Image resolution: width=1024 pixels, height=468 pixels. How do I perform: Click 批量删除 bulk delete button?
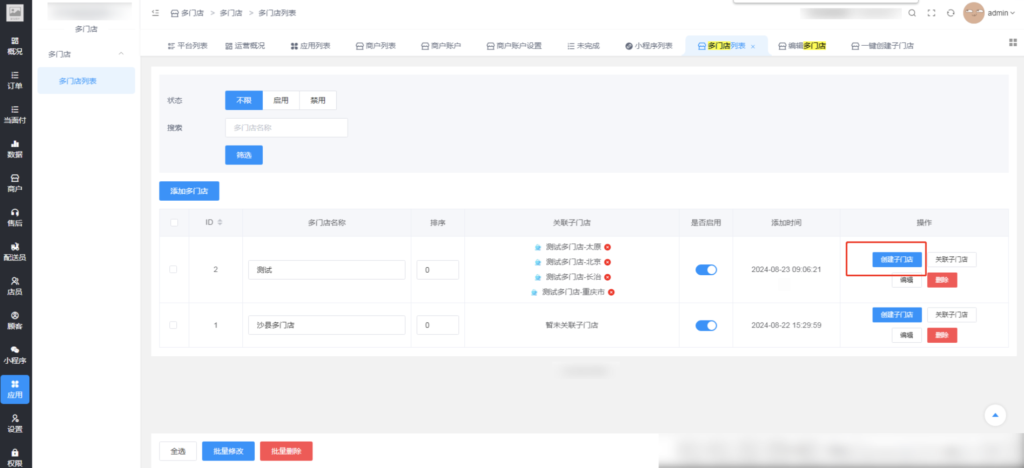click(286, 451)
